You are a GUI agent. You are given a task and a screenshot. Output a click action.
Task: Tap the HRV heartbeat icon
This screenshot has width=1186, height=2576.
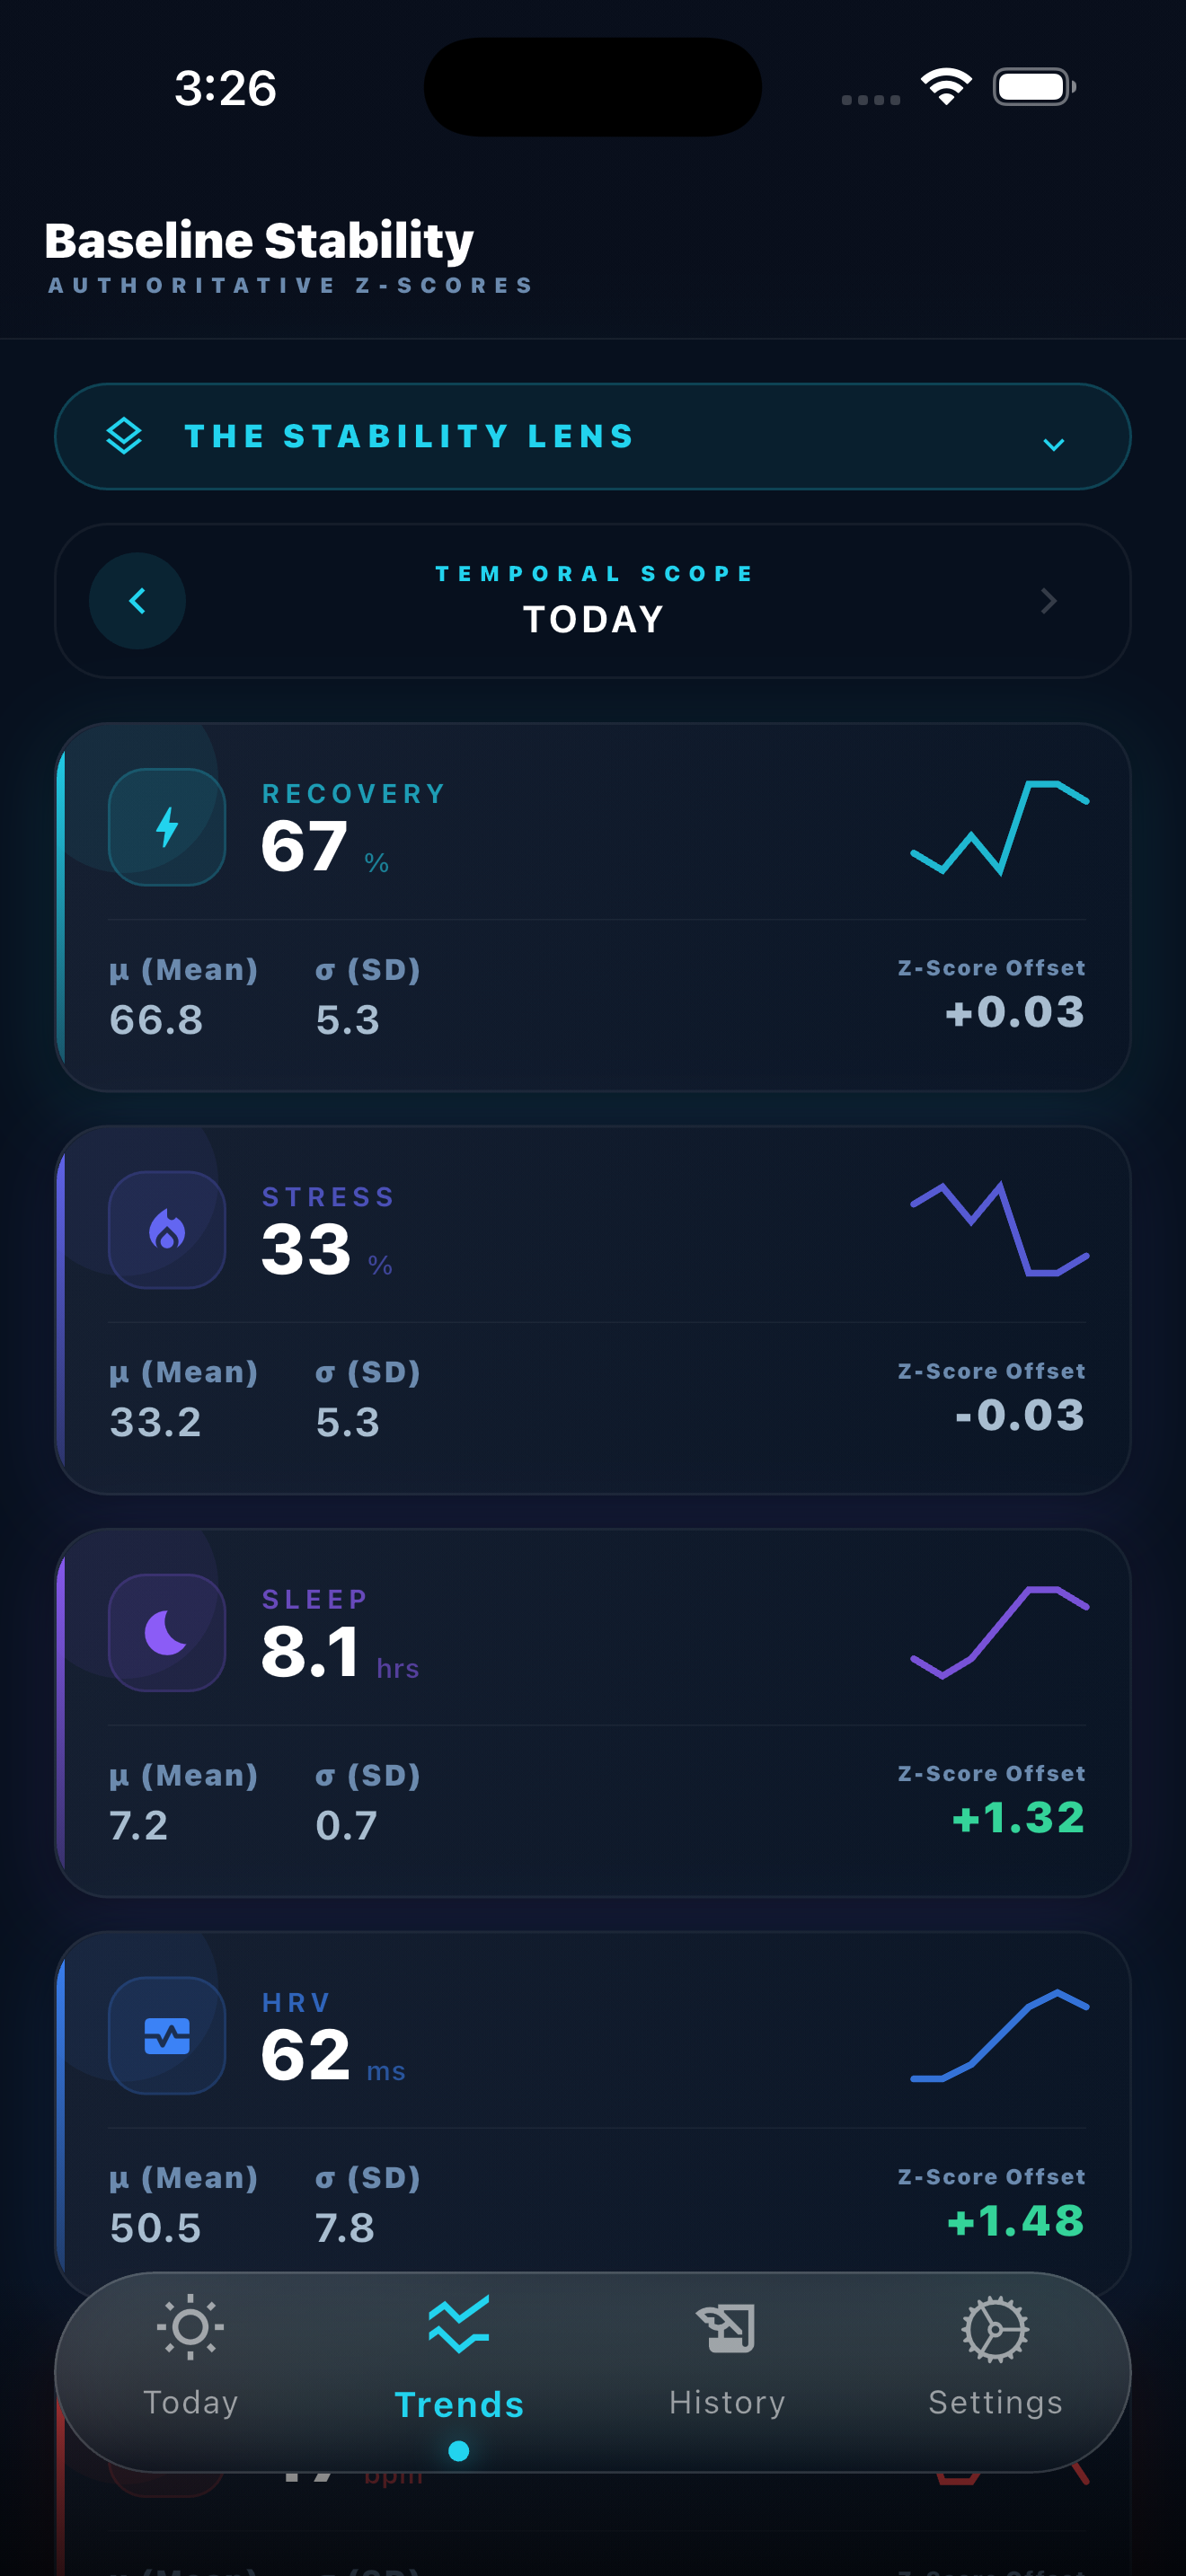(167, 2035)
